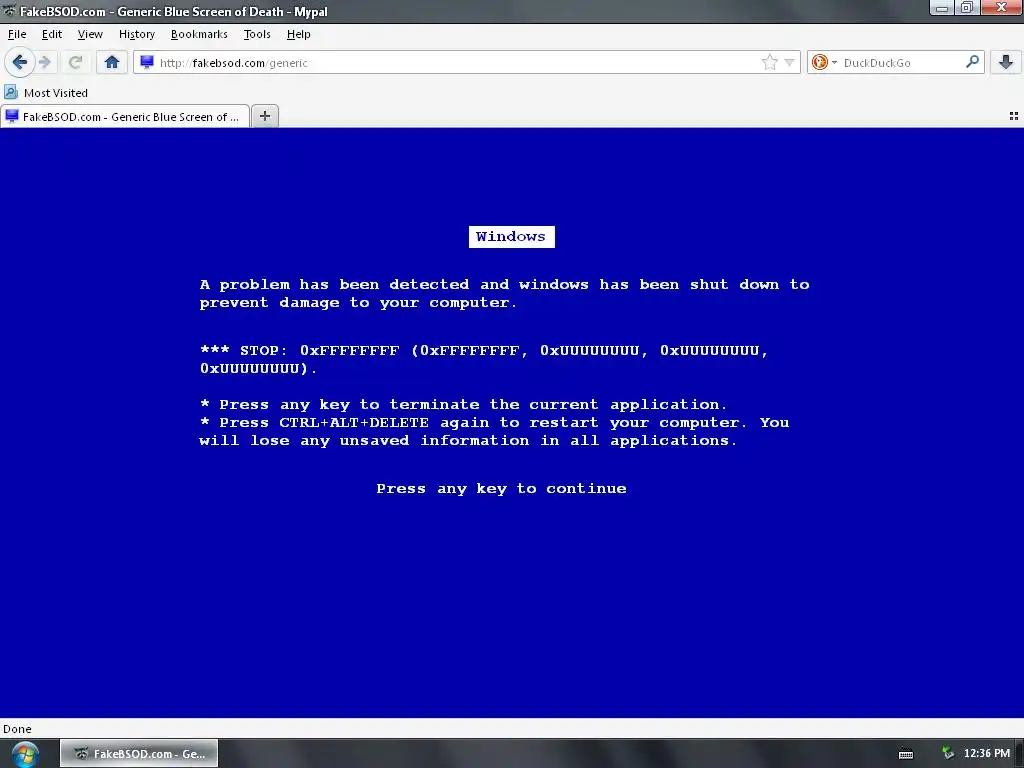The width and height of the screenshot is (1024, 768).
Task: Open the File menu
Action: pos(17,34)
